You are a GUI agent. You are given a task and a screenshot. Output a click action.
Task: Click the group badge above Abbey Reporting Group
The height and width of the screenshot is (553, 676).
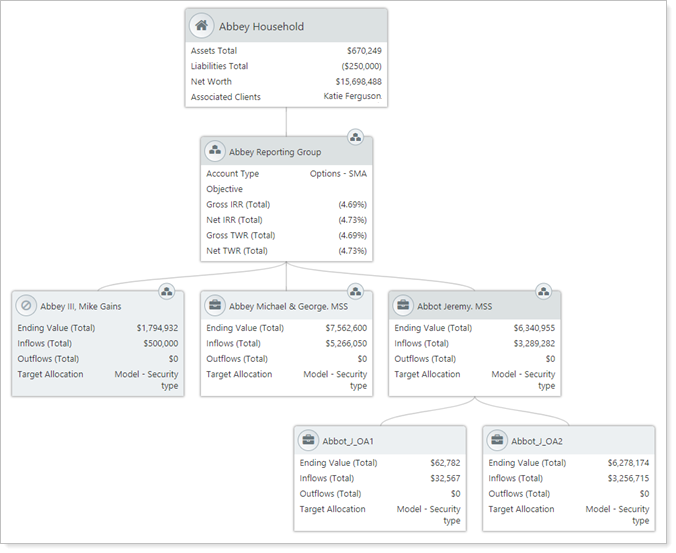pos(355,137)
